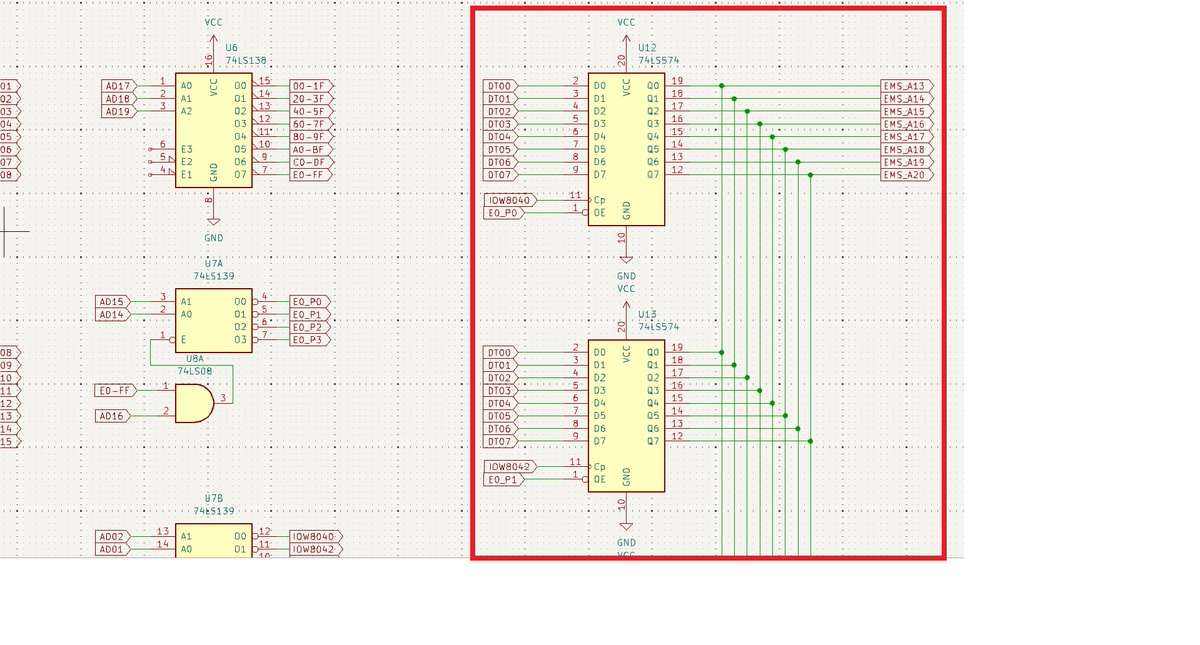Select the EMS_A14 output label
Image resolution: width=1200 pixels, height=645 pixels.
coord(908,99)
